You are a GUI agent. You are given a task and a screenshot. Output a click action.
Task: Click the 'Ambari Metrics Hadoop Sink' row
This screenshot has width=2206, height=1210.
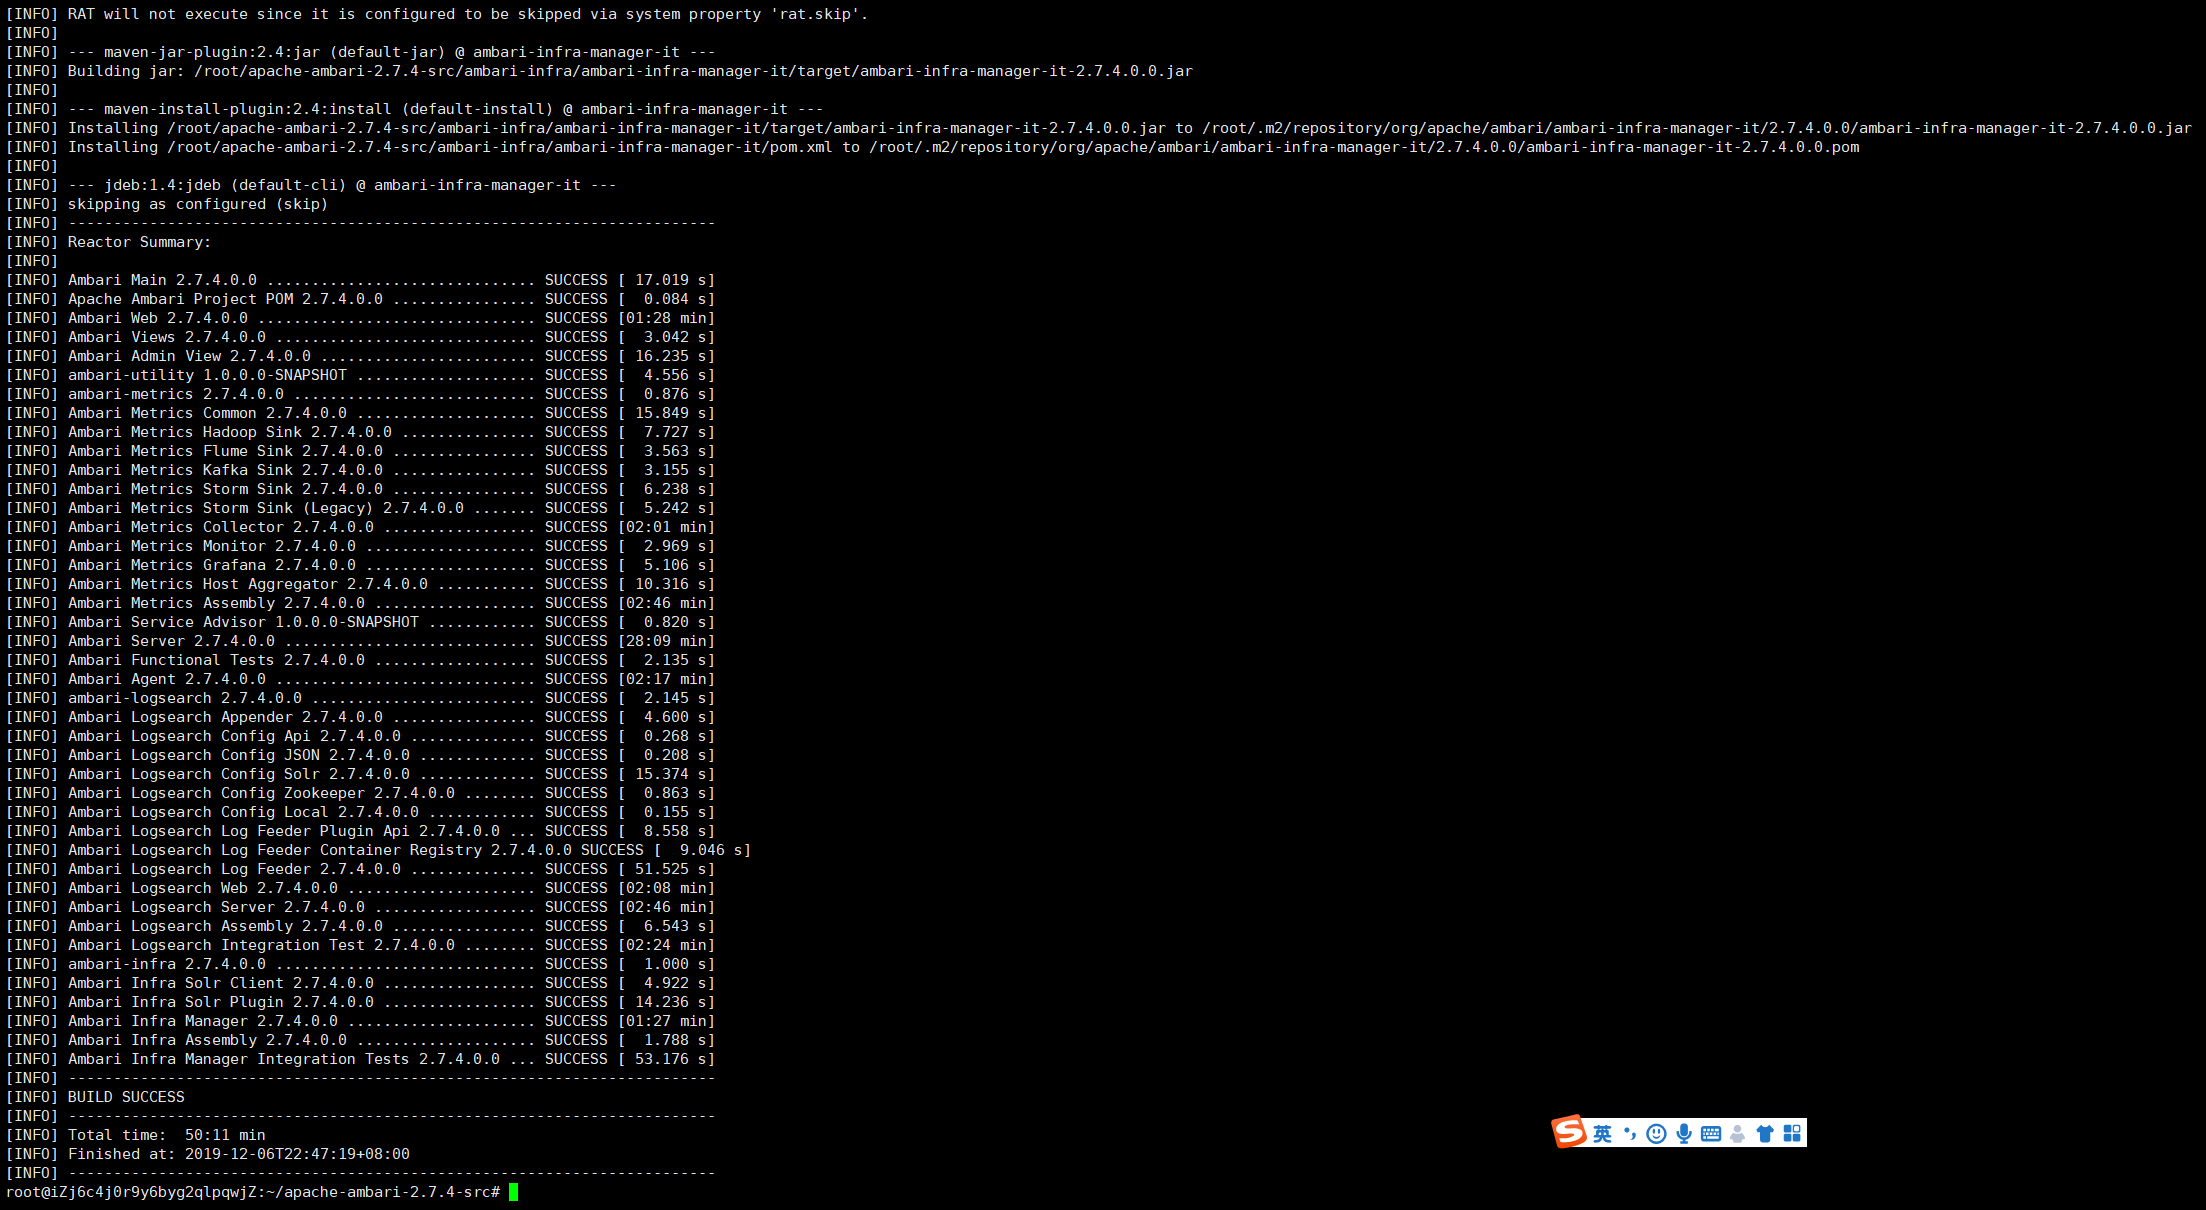[x=360, y=432]
